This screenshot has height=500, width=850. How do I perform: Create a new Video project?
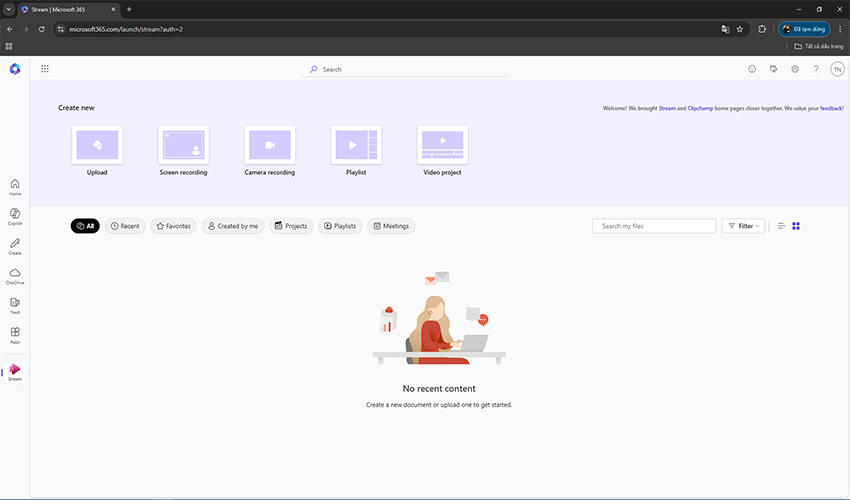pyautogui.click(x=442, y=151)
